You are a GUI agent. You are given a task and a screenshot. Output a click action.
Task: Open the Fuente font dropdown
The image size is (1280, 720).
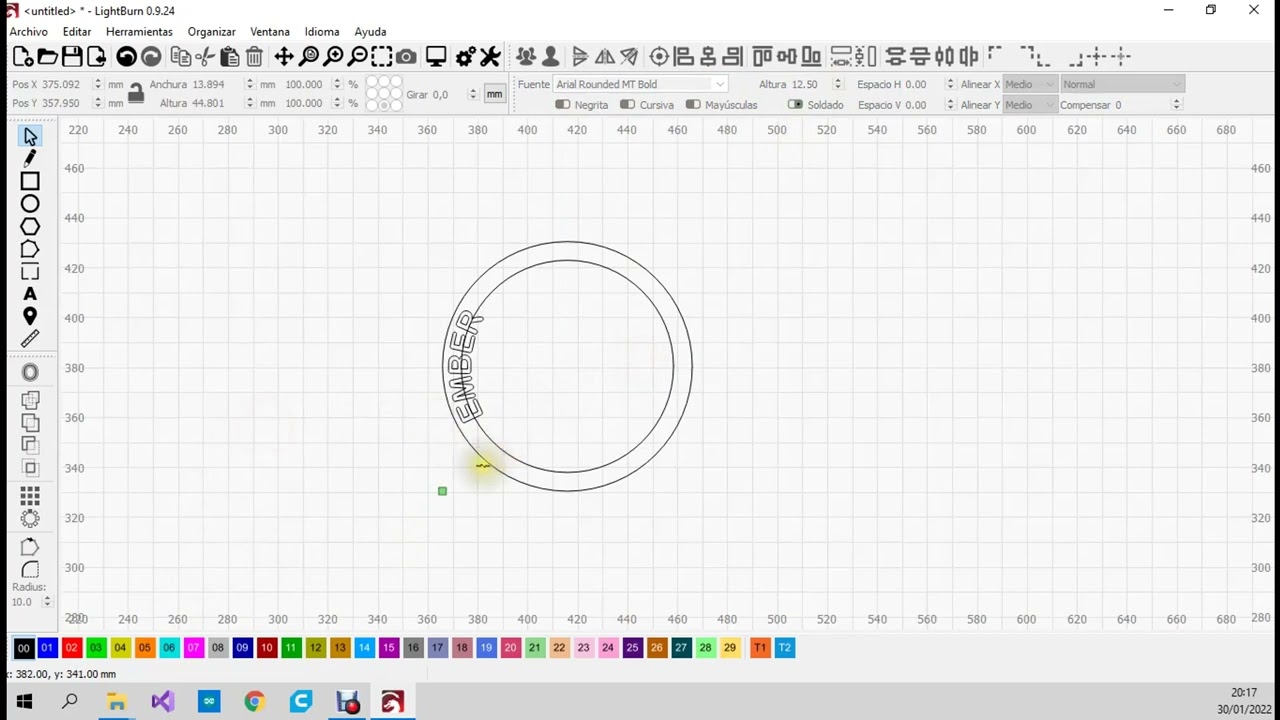(640, 84)
